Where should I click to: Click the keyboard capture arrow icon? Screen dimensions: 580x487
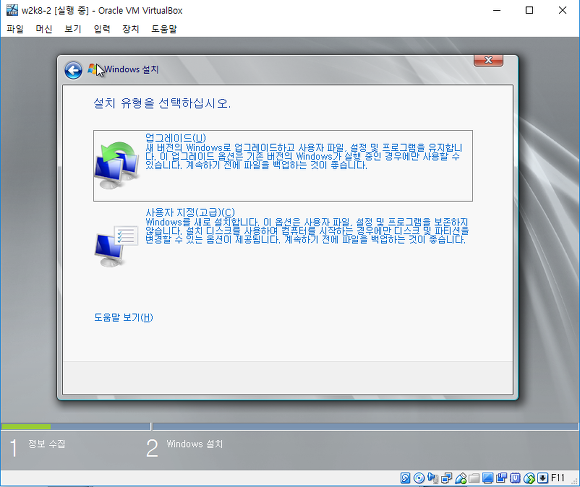point(543,478)
